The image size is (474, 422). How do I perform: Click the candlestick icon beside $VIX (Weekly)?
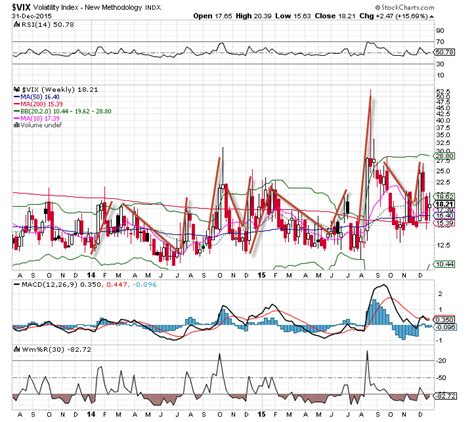coord(17,90)
